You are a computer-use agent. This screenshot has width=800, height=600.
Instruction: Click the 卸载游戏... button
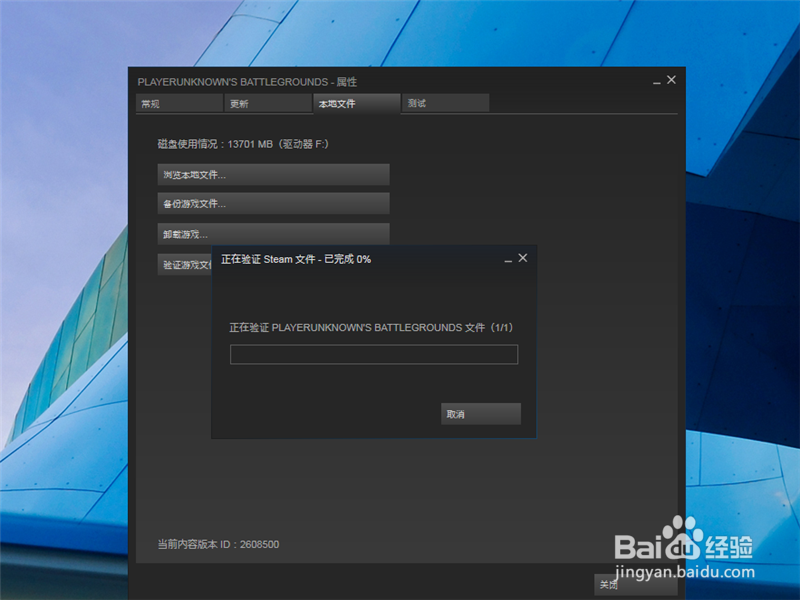click(273, 234)
